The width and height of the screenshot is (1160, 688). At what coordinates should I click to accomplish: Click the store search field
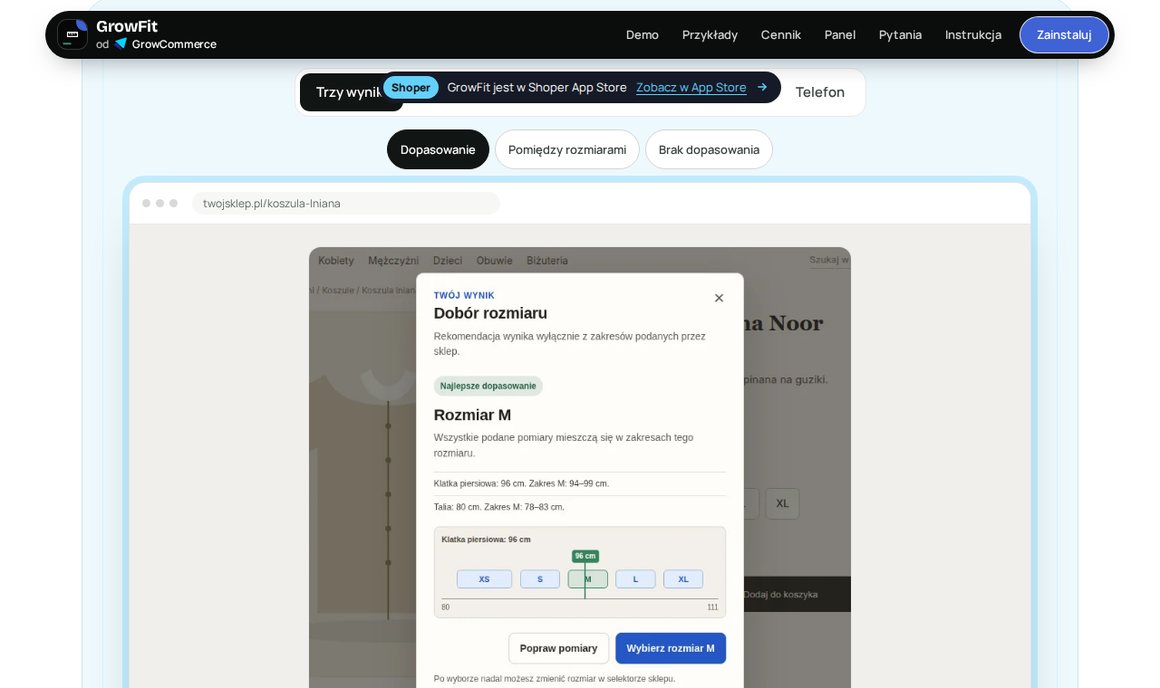point(829,260)
